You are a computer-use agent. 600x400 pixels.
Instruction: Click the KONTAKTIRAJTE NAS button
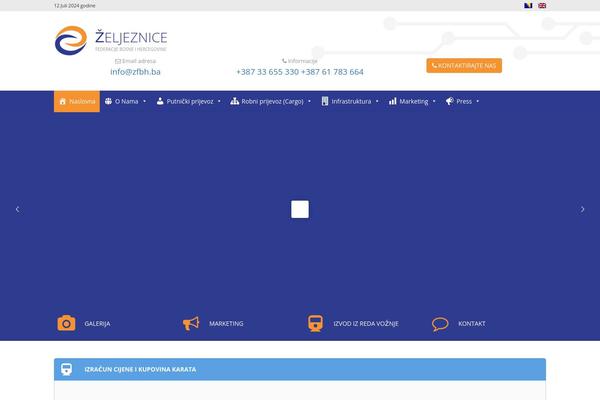click(464, 65)
